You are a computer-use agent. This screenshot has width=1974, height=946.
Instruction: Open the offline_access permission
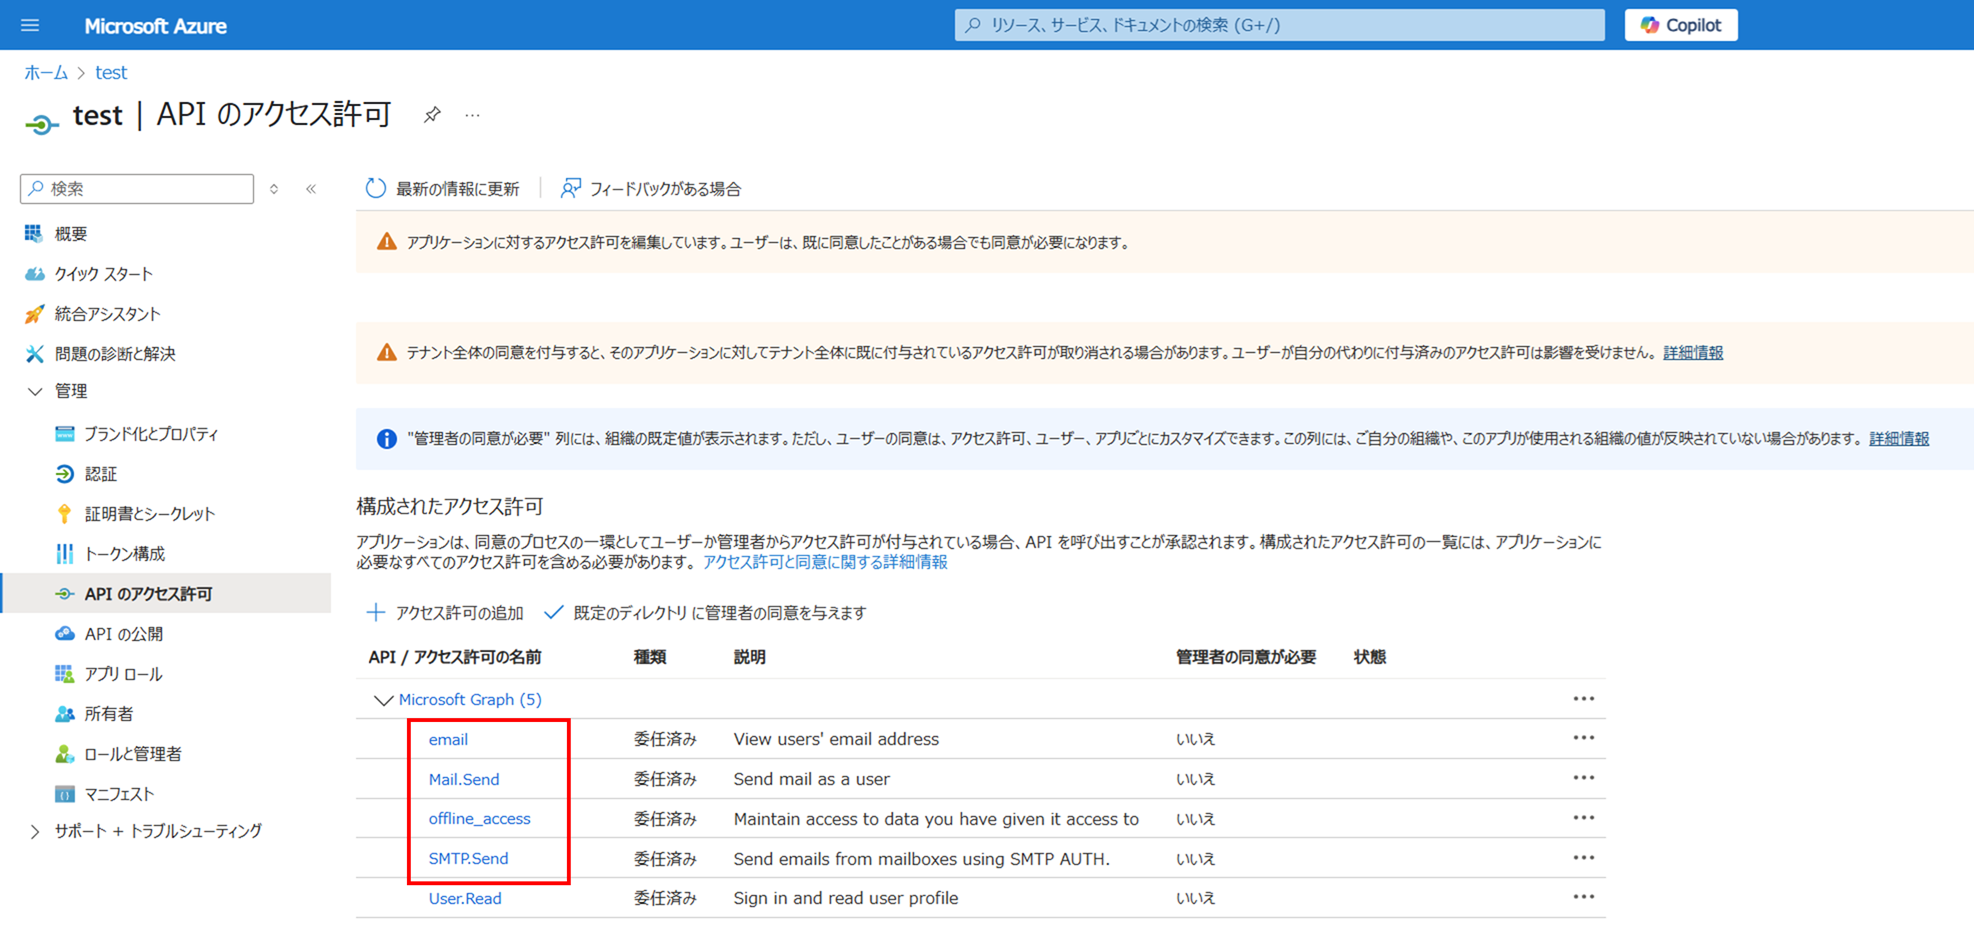[x=479, y=818]
